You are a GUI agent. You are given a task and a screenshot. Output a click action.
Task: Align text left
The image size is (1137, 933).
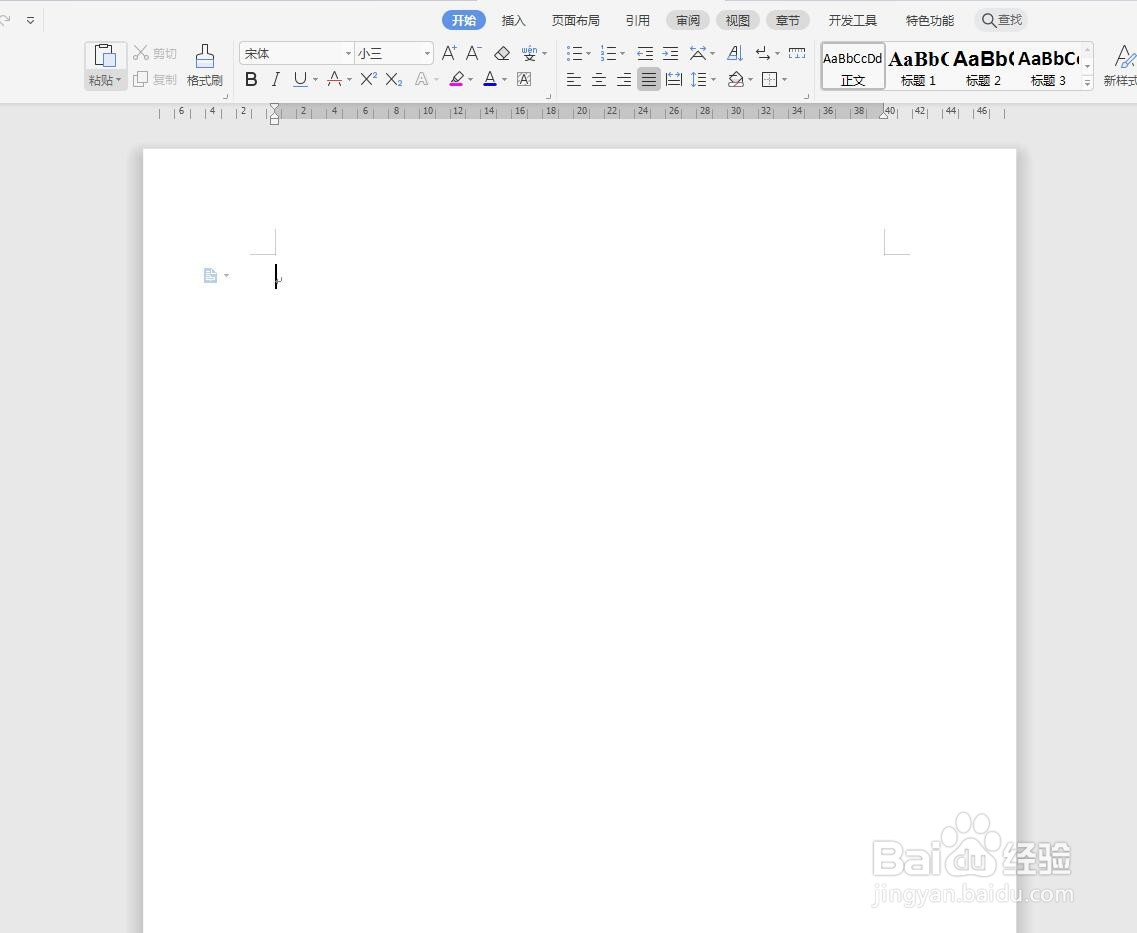click(x=574, y=79)
